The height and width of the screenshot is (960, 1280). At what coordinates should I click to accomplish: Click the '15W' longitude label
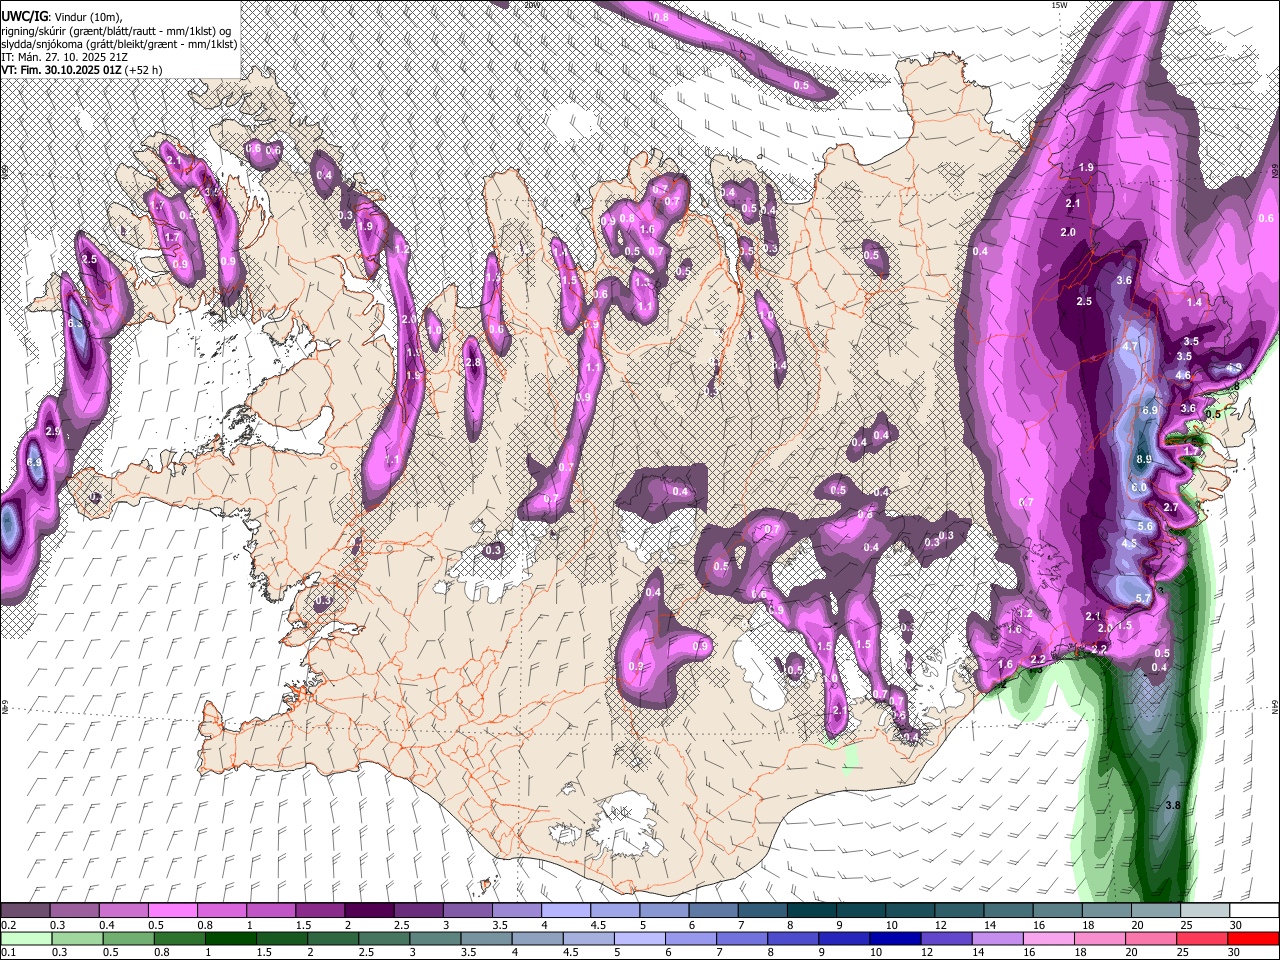[1059, 5]
